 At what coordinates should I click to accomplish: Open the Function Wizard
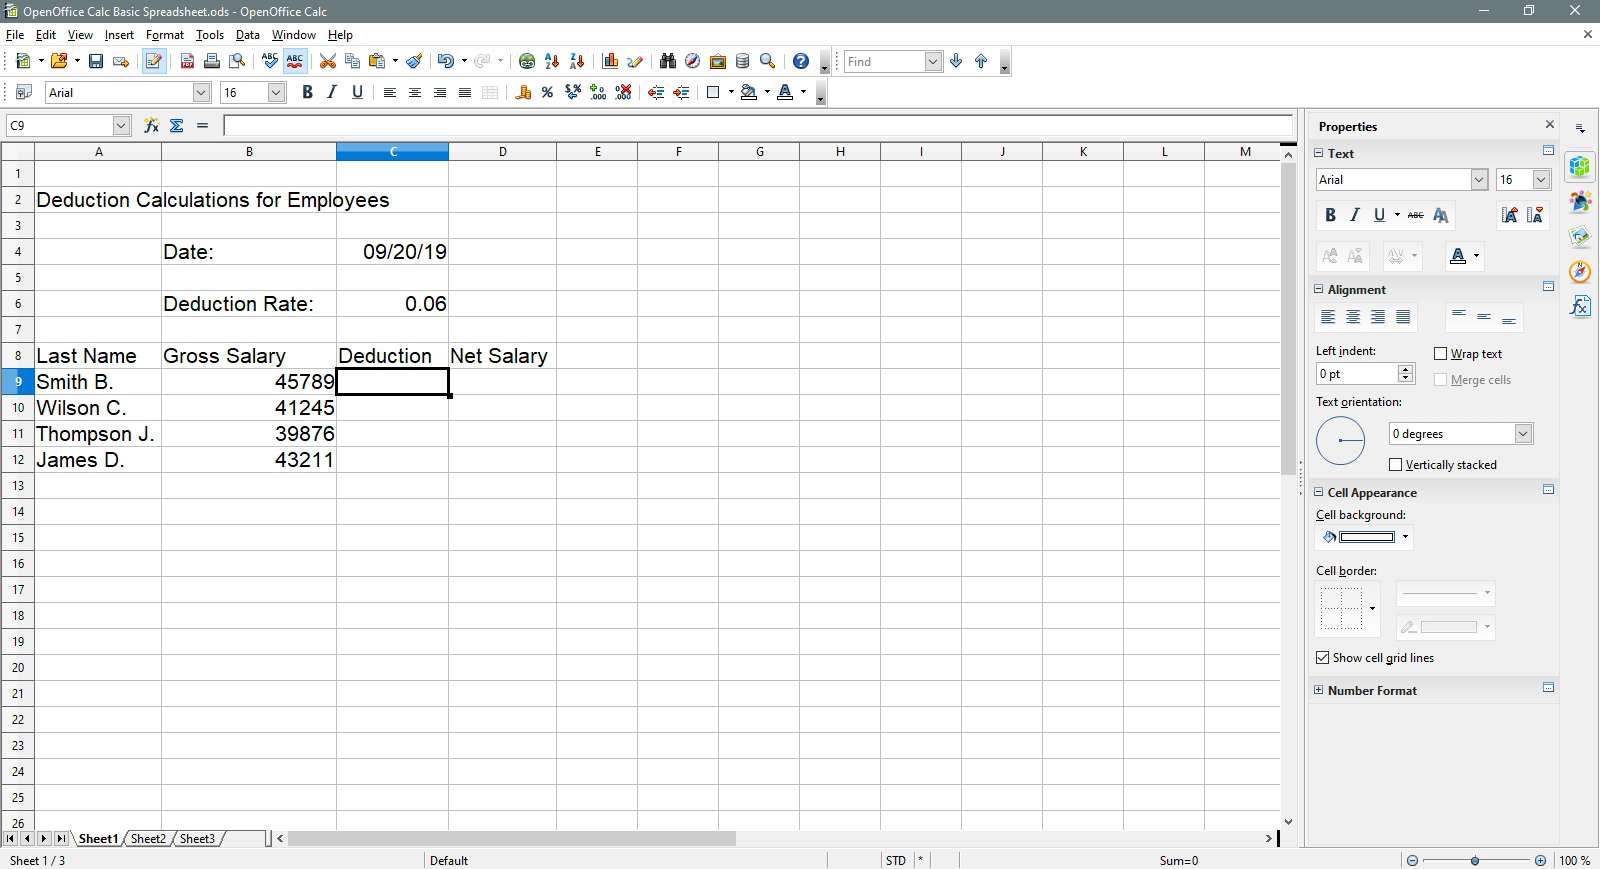pyautogui.click(x=151, y=125)
